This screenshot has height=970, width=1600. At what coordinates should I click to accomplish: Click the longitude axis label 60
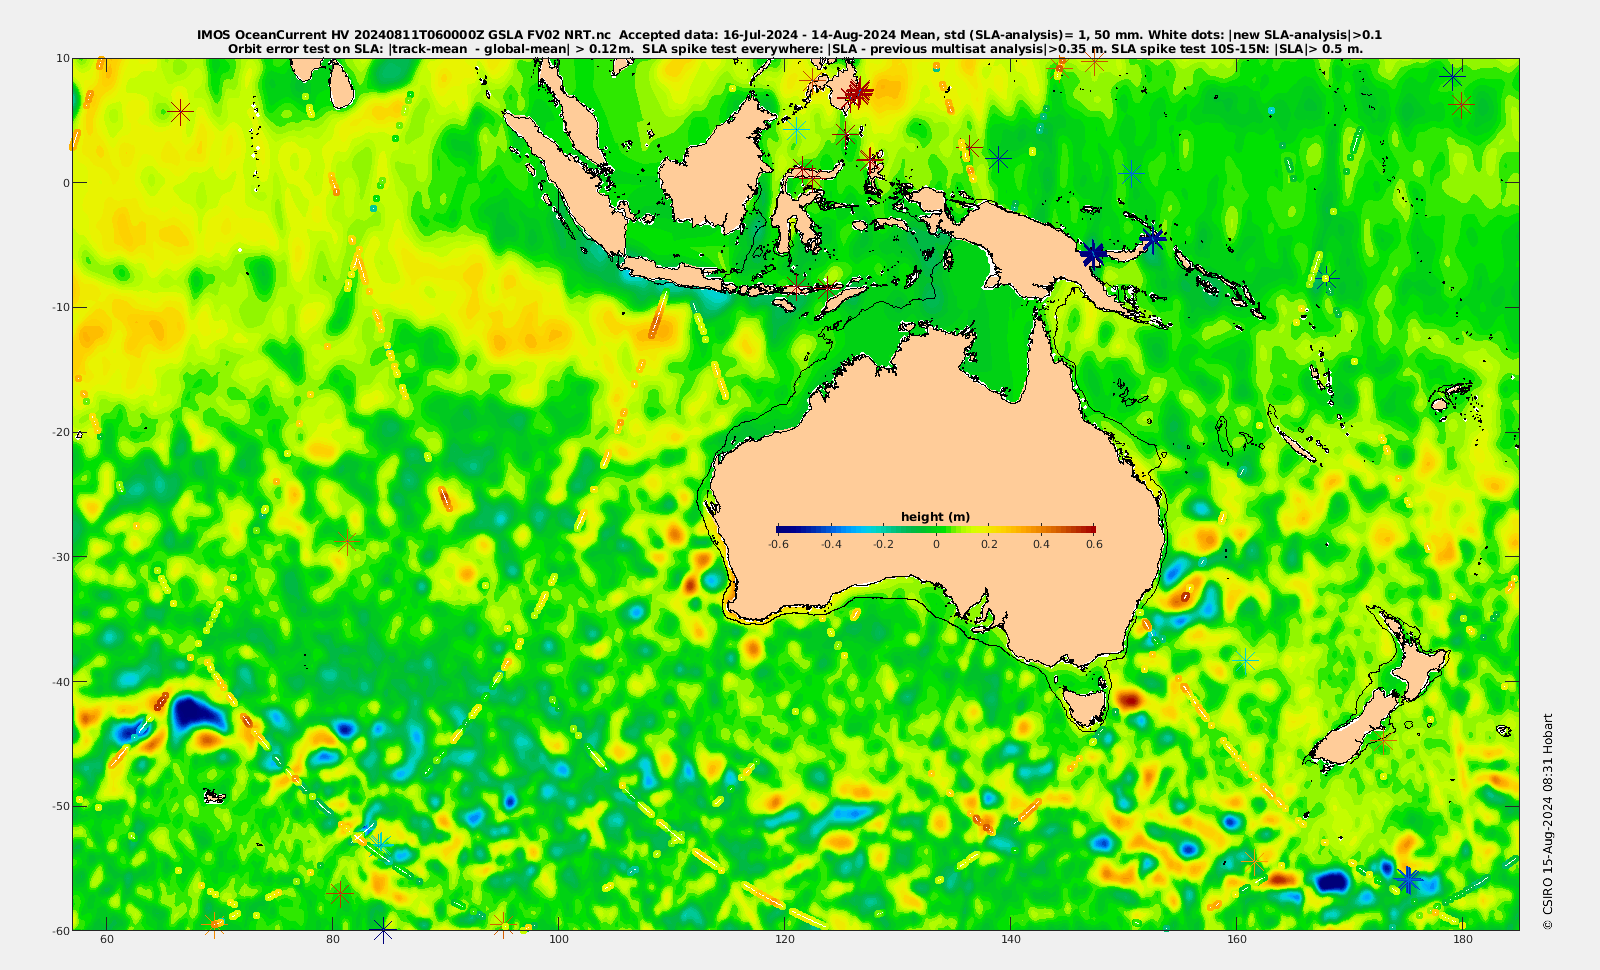pos(107,939)
